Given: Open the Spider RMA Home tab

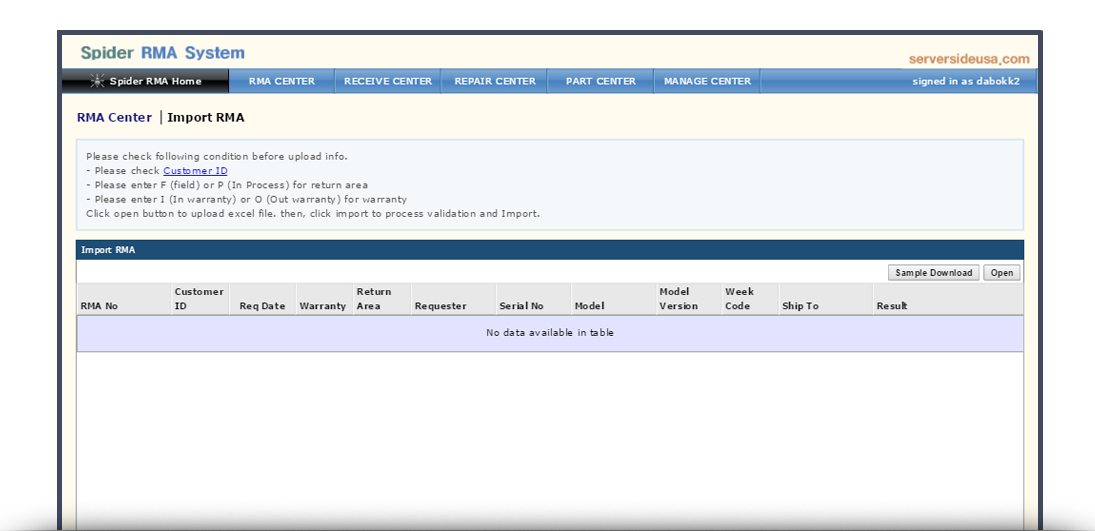Looking at the screenshot, I should [145, 81].
